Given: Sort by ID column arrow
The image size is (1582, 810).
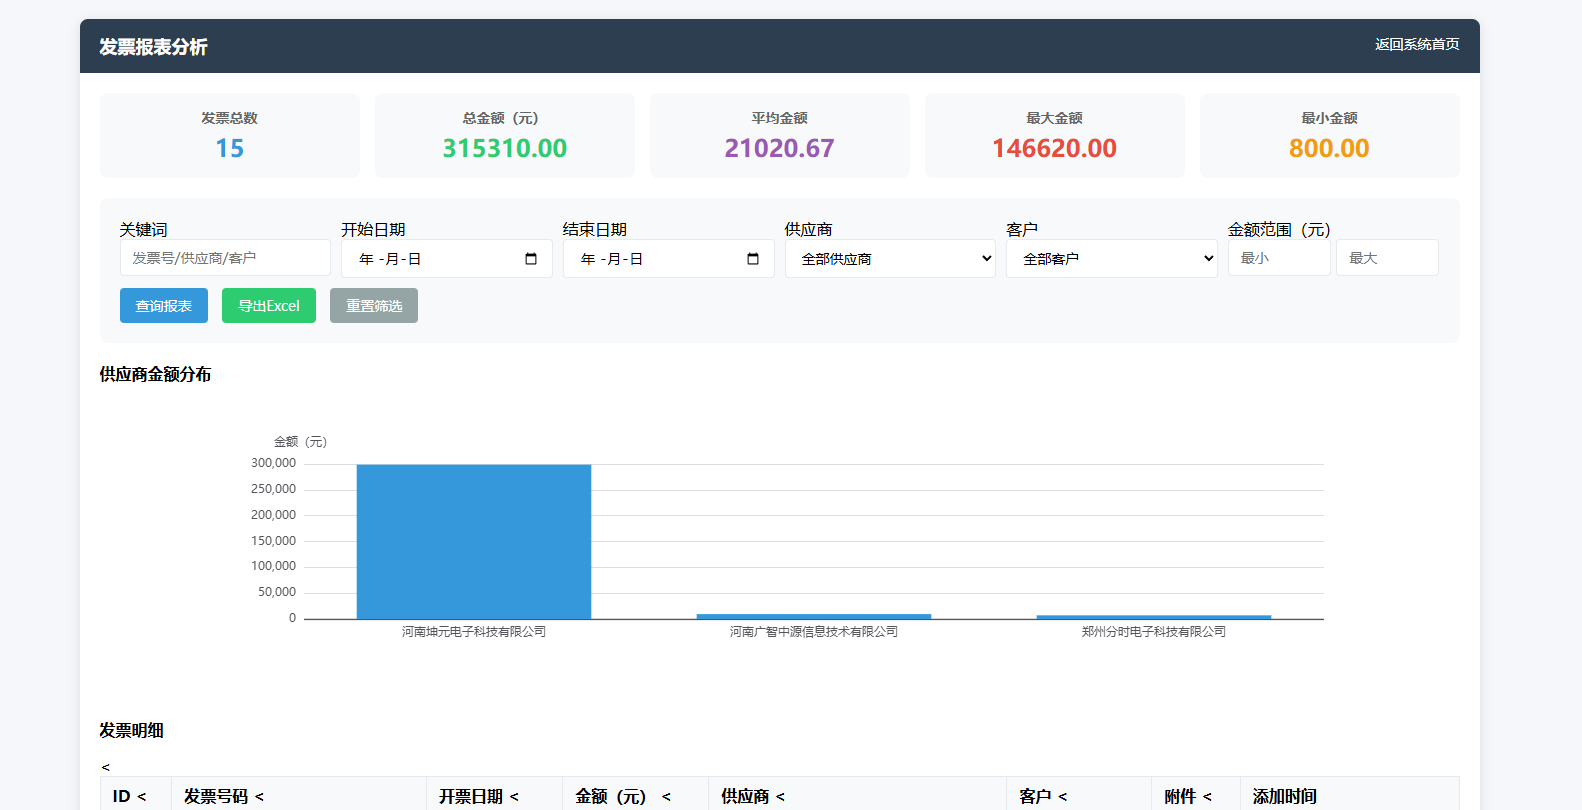Looking at the screenshot, I should (141, 797).
